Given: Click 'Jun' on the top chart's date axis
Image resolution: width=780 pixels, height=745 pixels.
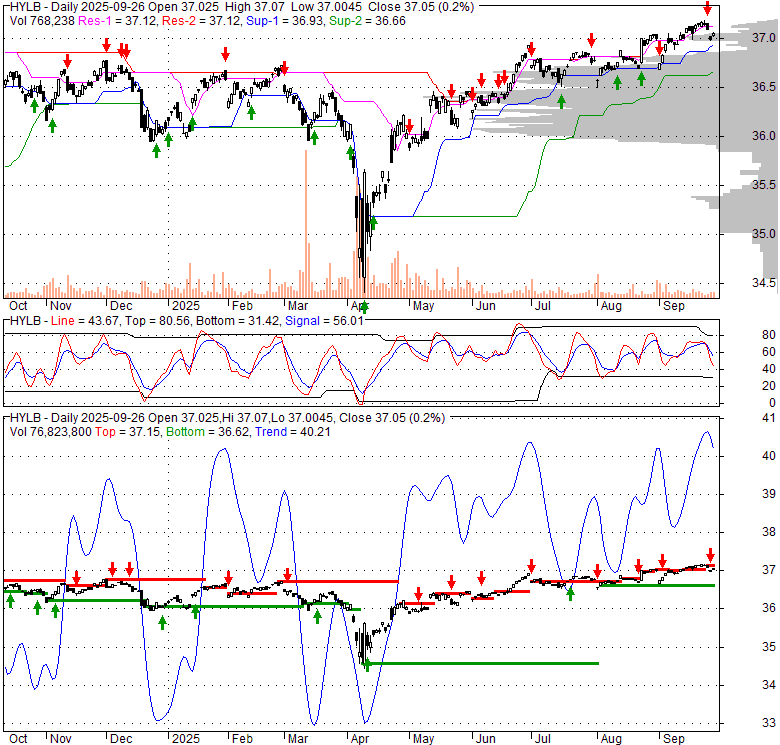Looking at the screenshot, I should tap(486, 306).
